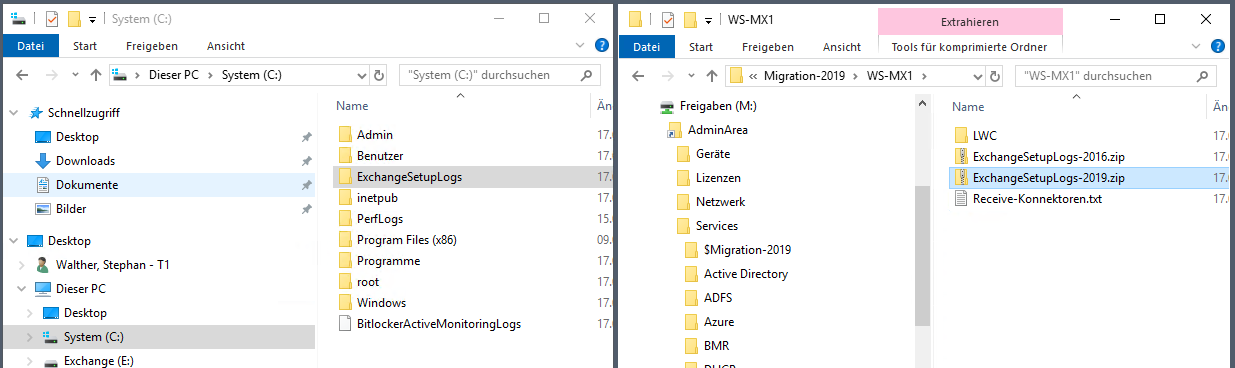Expand System (C:) tree node
The height and width of the screenshot is (368, 1235).
point(30,337)
